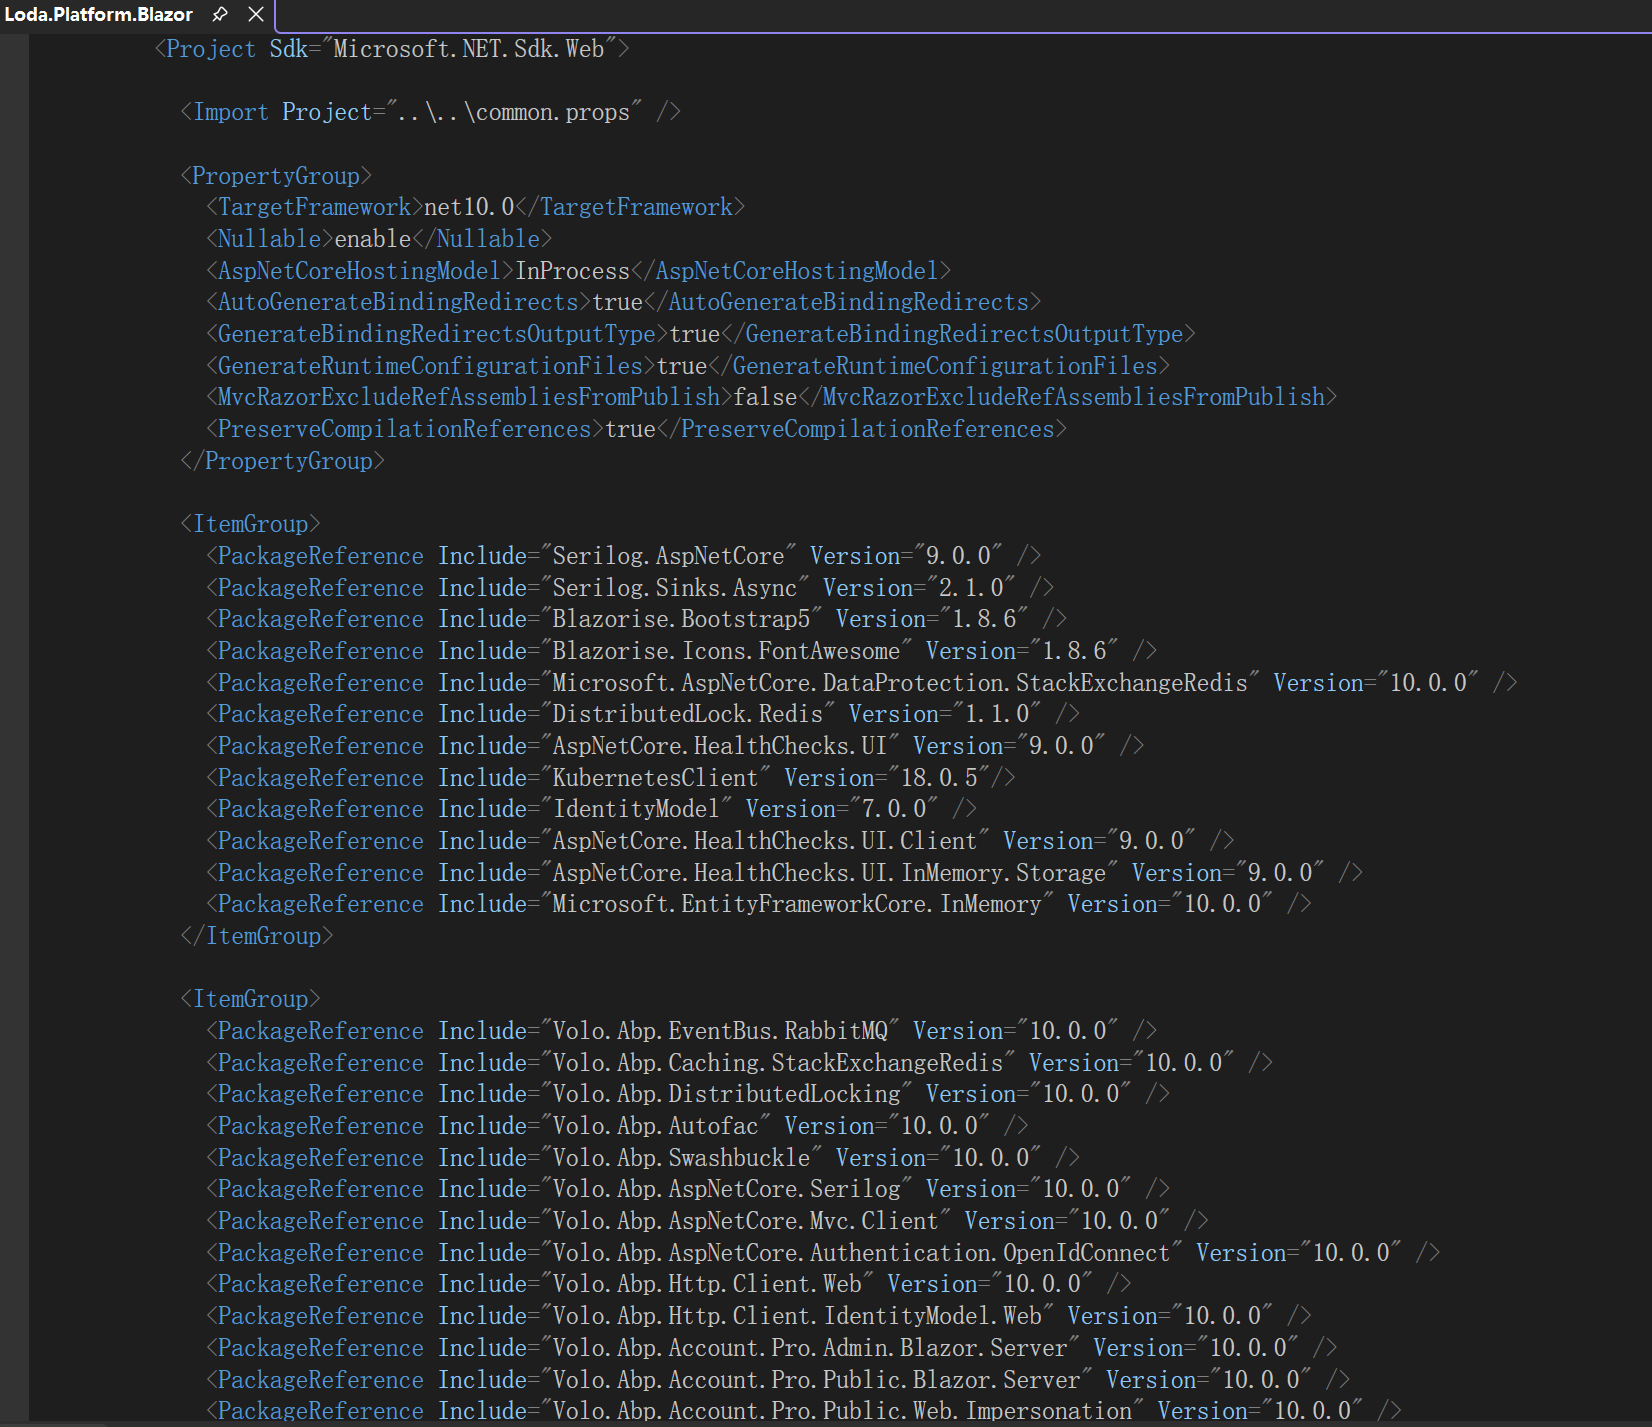Click the 'false' value of MvcRazorExcludeRefAssembliesFromPublish
Image resolution: width=1652 pixels, height=1427 pixels.
[x=765, y=397]
